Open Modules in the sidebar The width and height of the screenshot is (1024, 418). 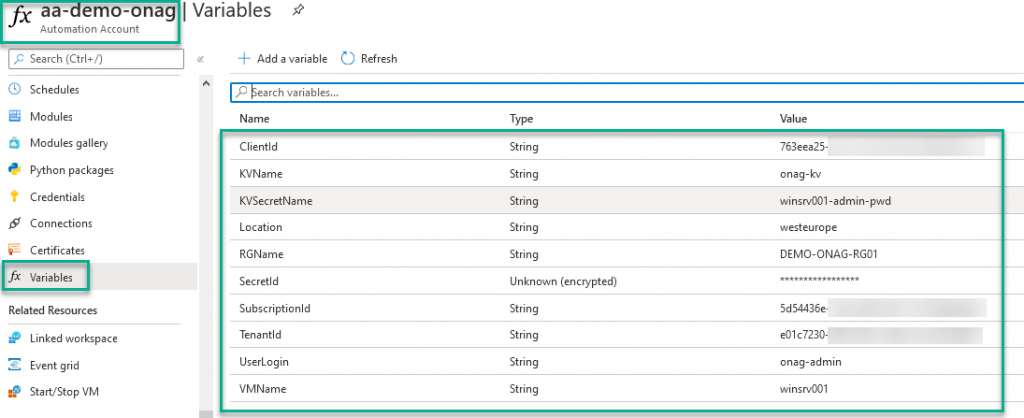[51, 116]
